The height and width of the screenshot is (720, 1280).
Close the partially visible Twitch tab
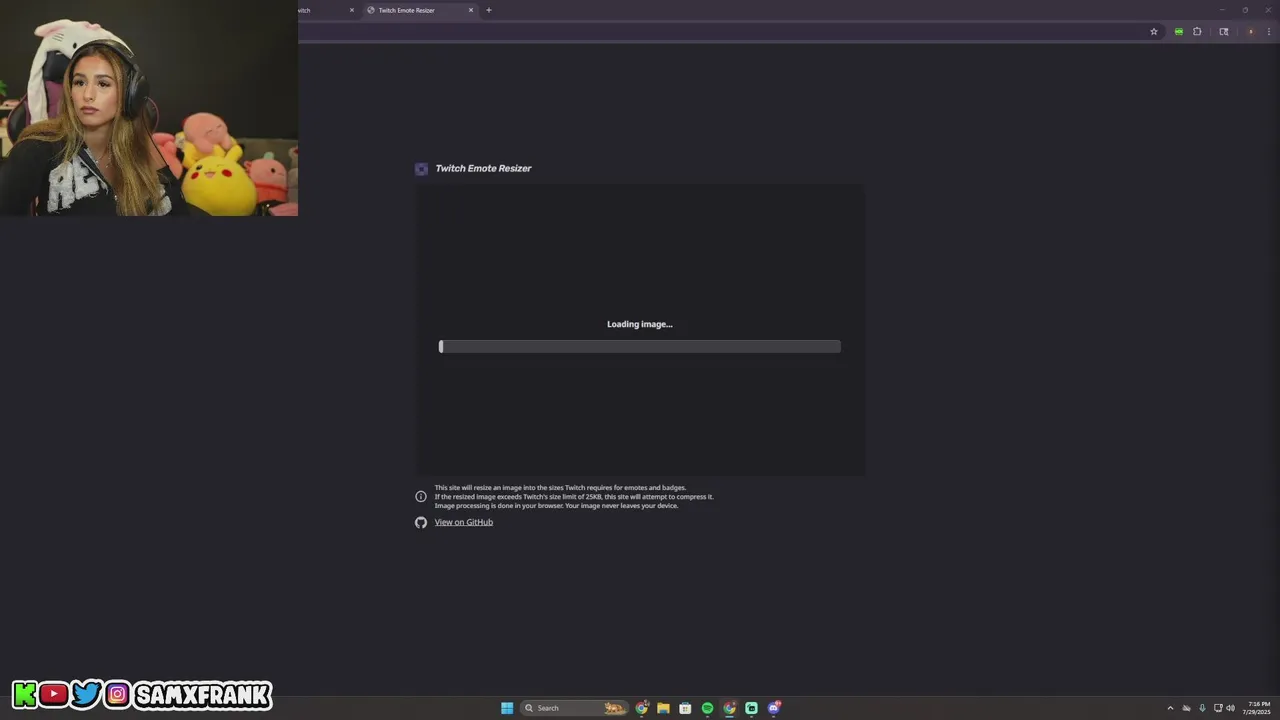coord(352,10)
